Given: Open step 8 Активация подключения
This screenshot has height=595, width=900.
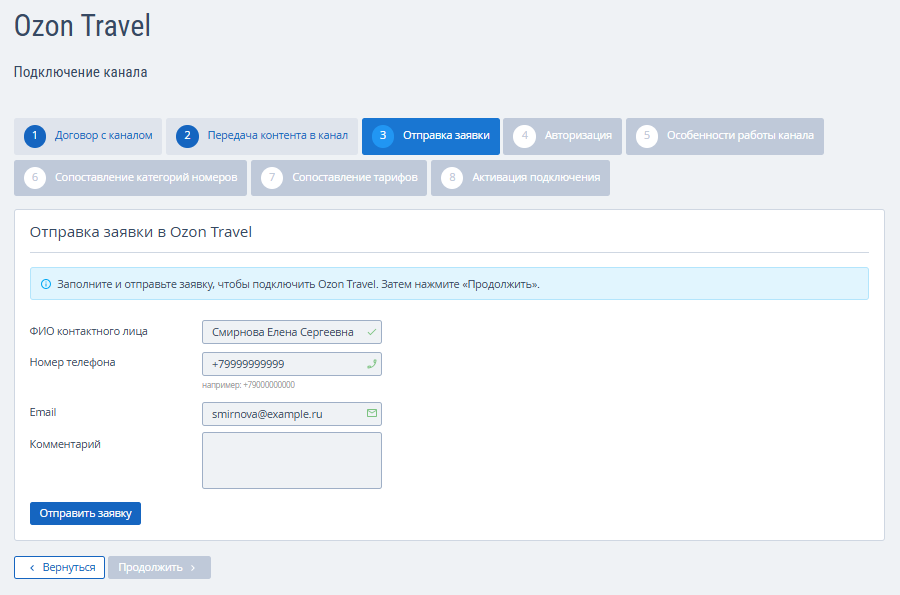Looking at the screenshot, I should click(x=520, y=178).
